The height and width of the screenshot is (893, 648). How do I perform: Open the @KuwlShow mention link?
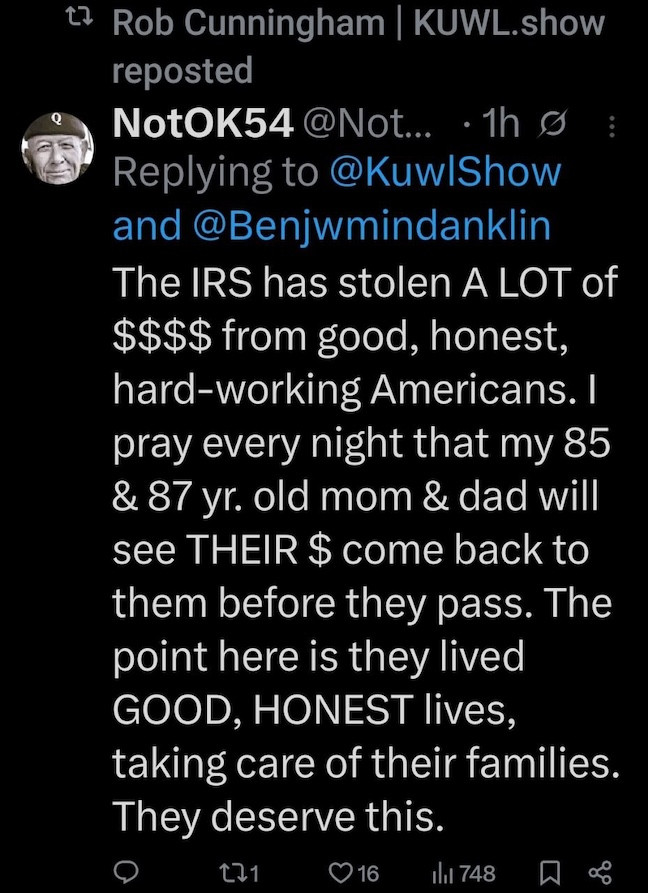(x=446, y=172)
